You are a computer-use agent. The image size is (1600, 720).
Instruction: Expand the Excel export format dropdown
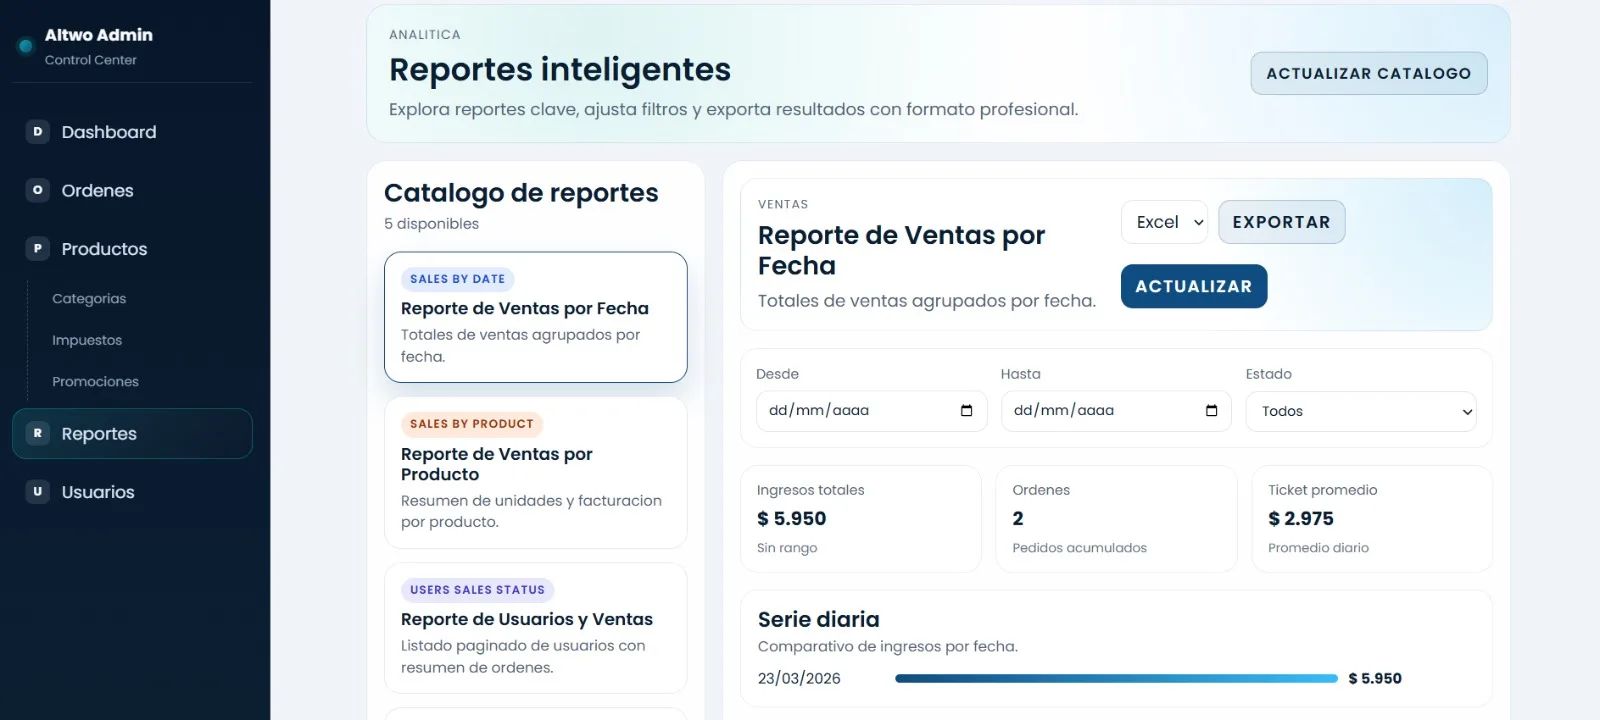coord(1165,222)
